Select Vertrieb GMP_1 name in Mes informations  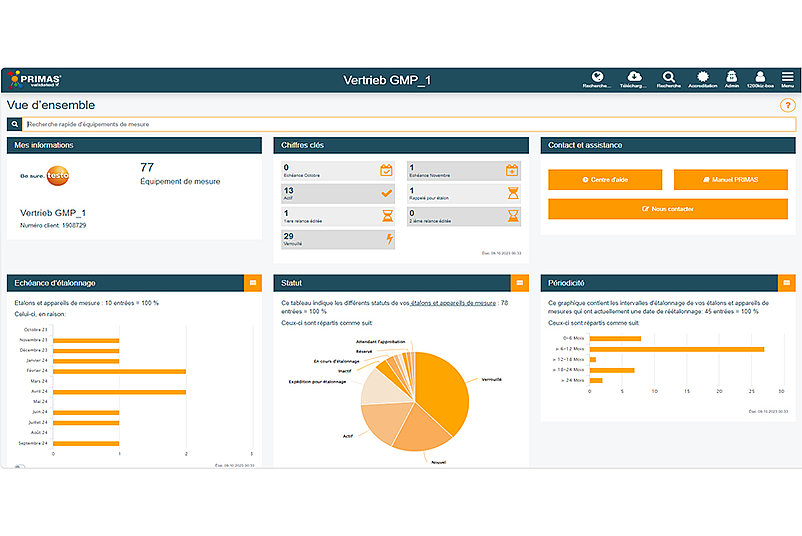point(53,213)
